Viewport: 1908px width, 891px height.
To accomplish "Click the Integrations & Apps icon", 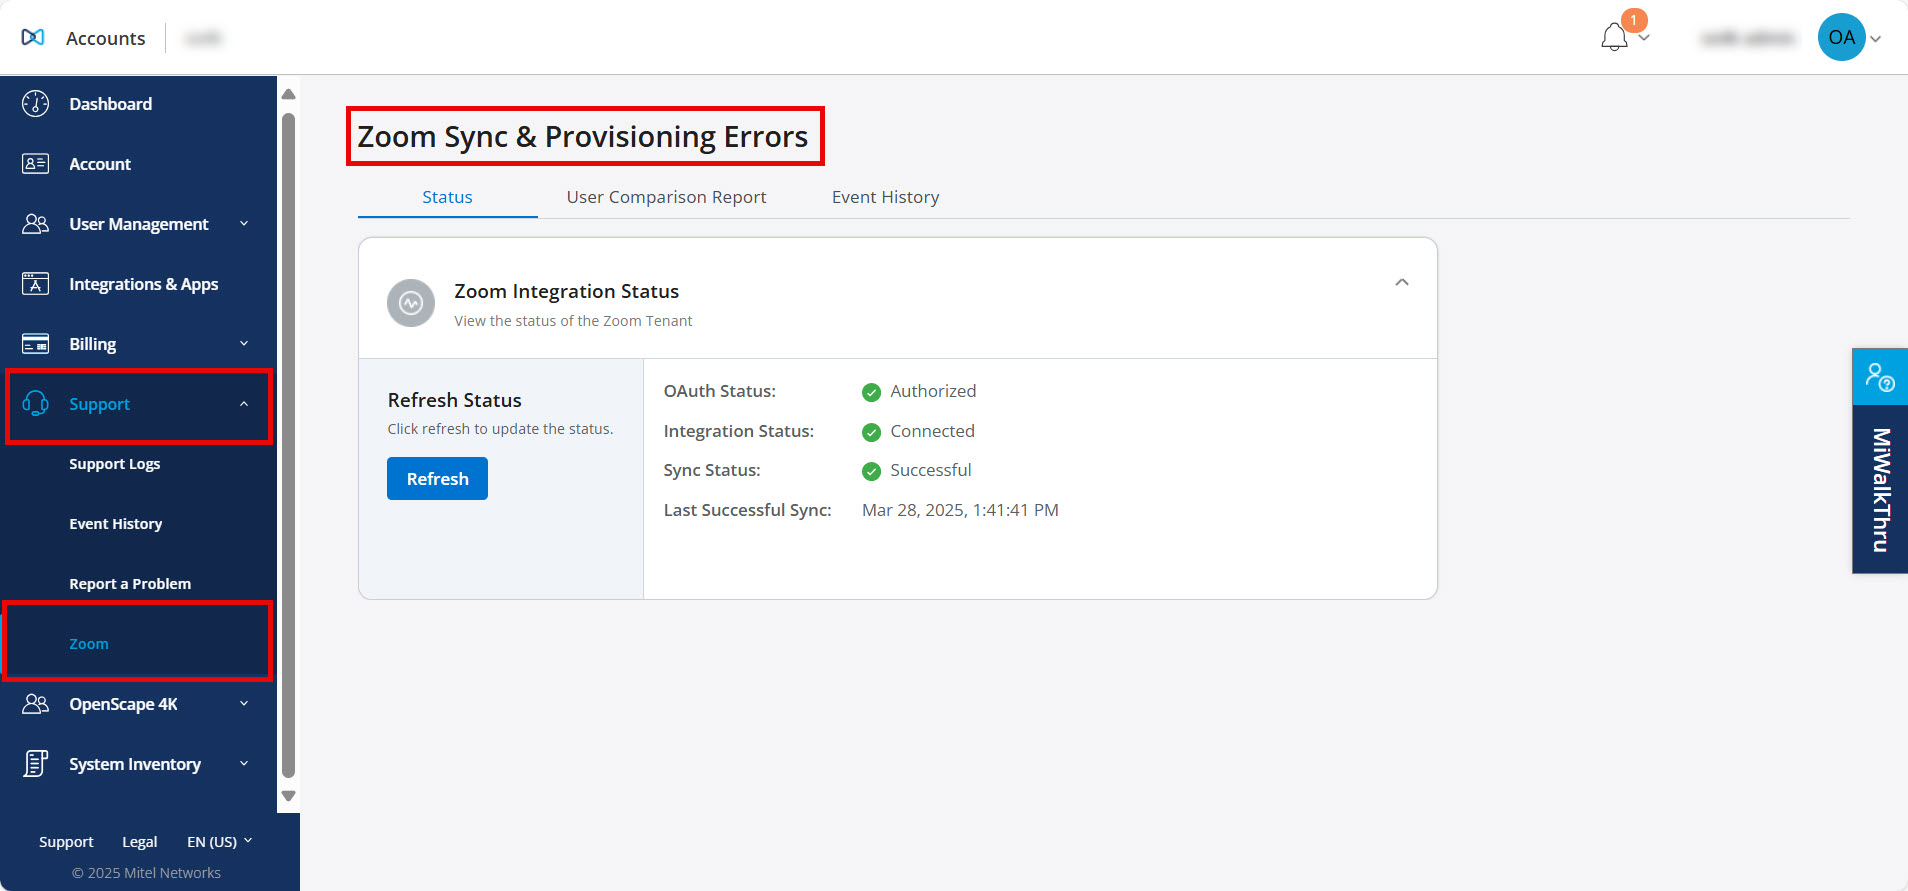I will tap(36, 284).
